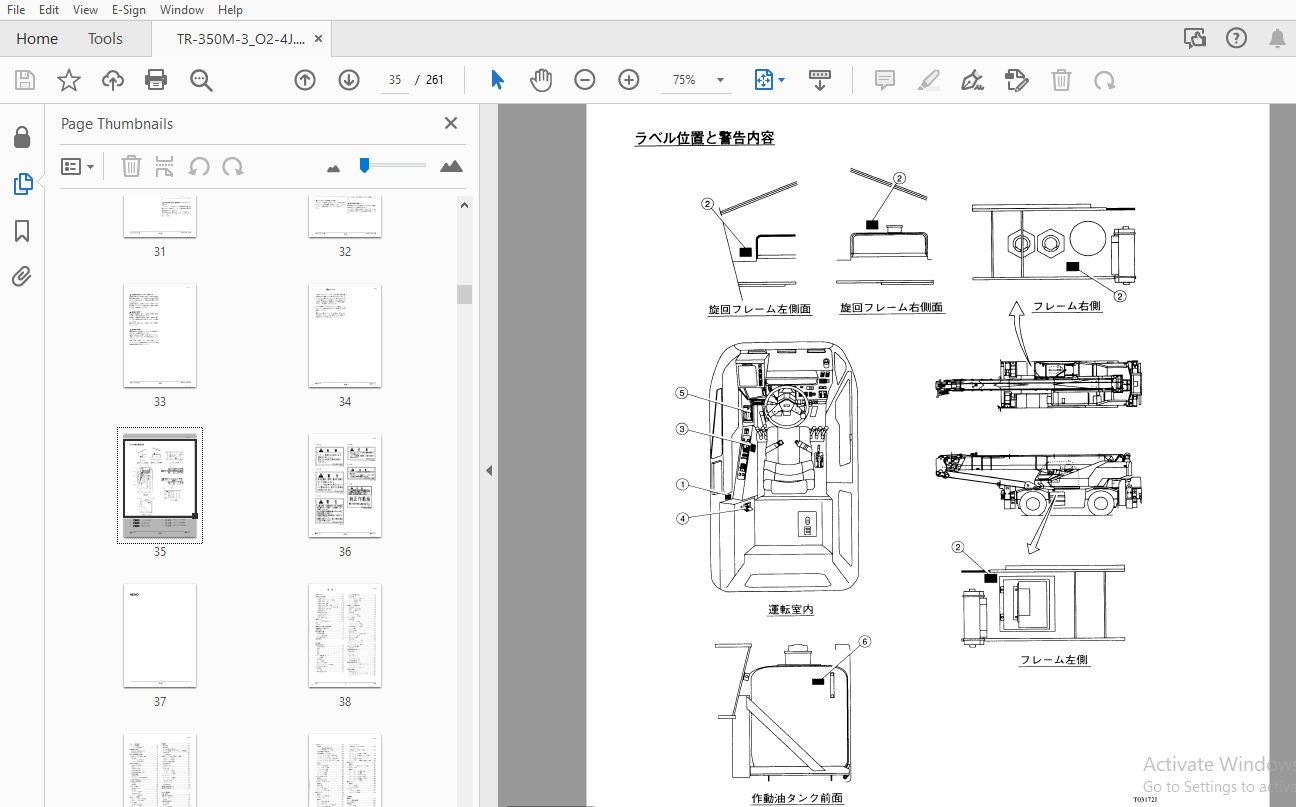
Task: Click the scrolling mode keyboard icon
Action: (x=820, y=80)
